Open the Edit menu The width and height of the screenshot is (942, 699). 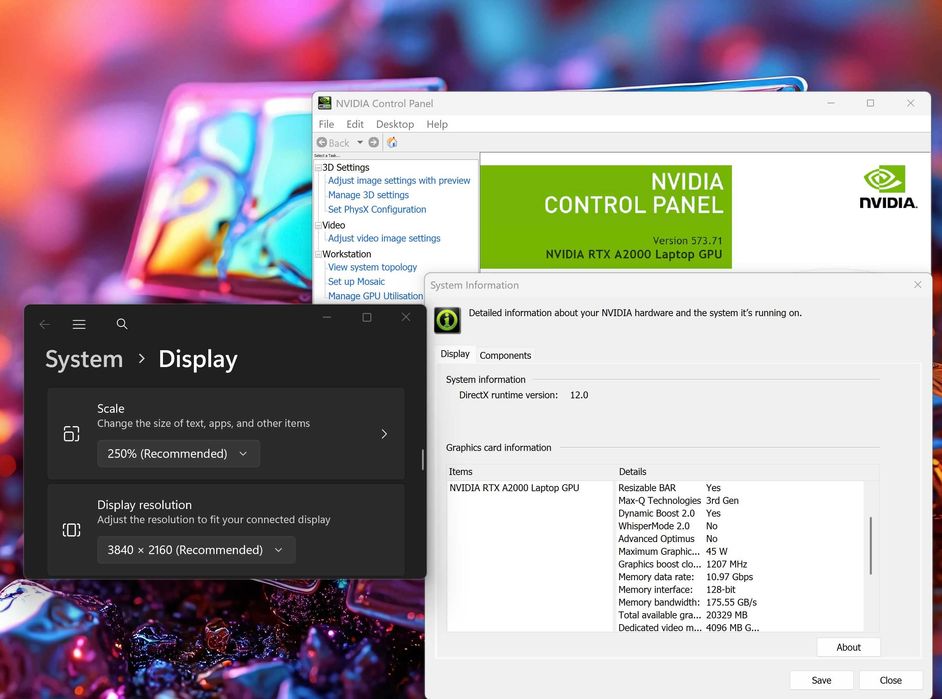[x=354, y=124]
